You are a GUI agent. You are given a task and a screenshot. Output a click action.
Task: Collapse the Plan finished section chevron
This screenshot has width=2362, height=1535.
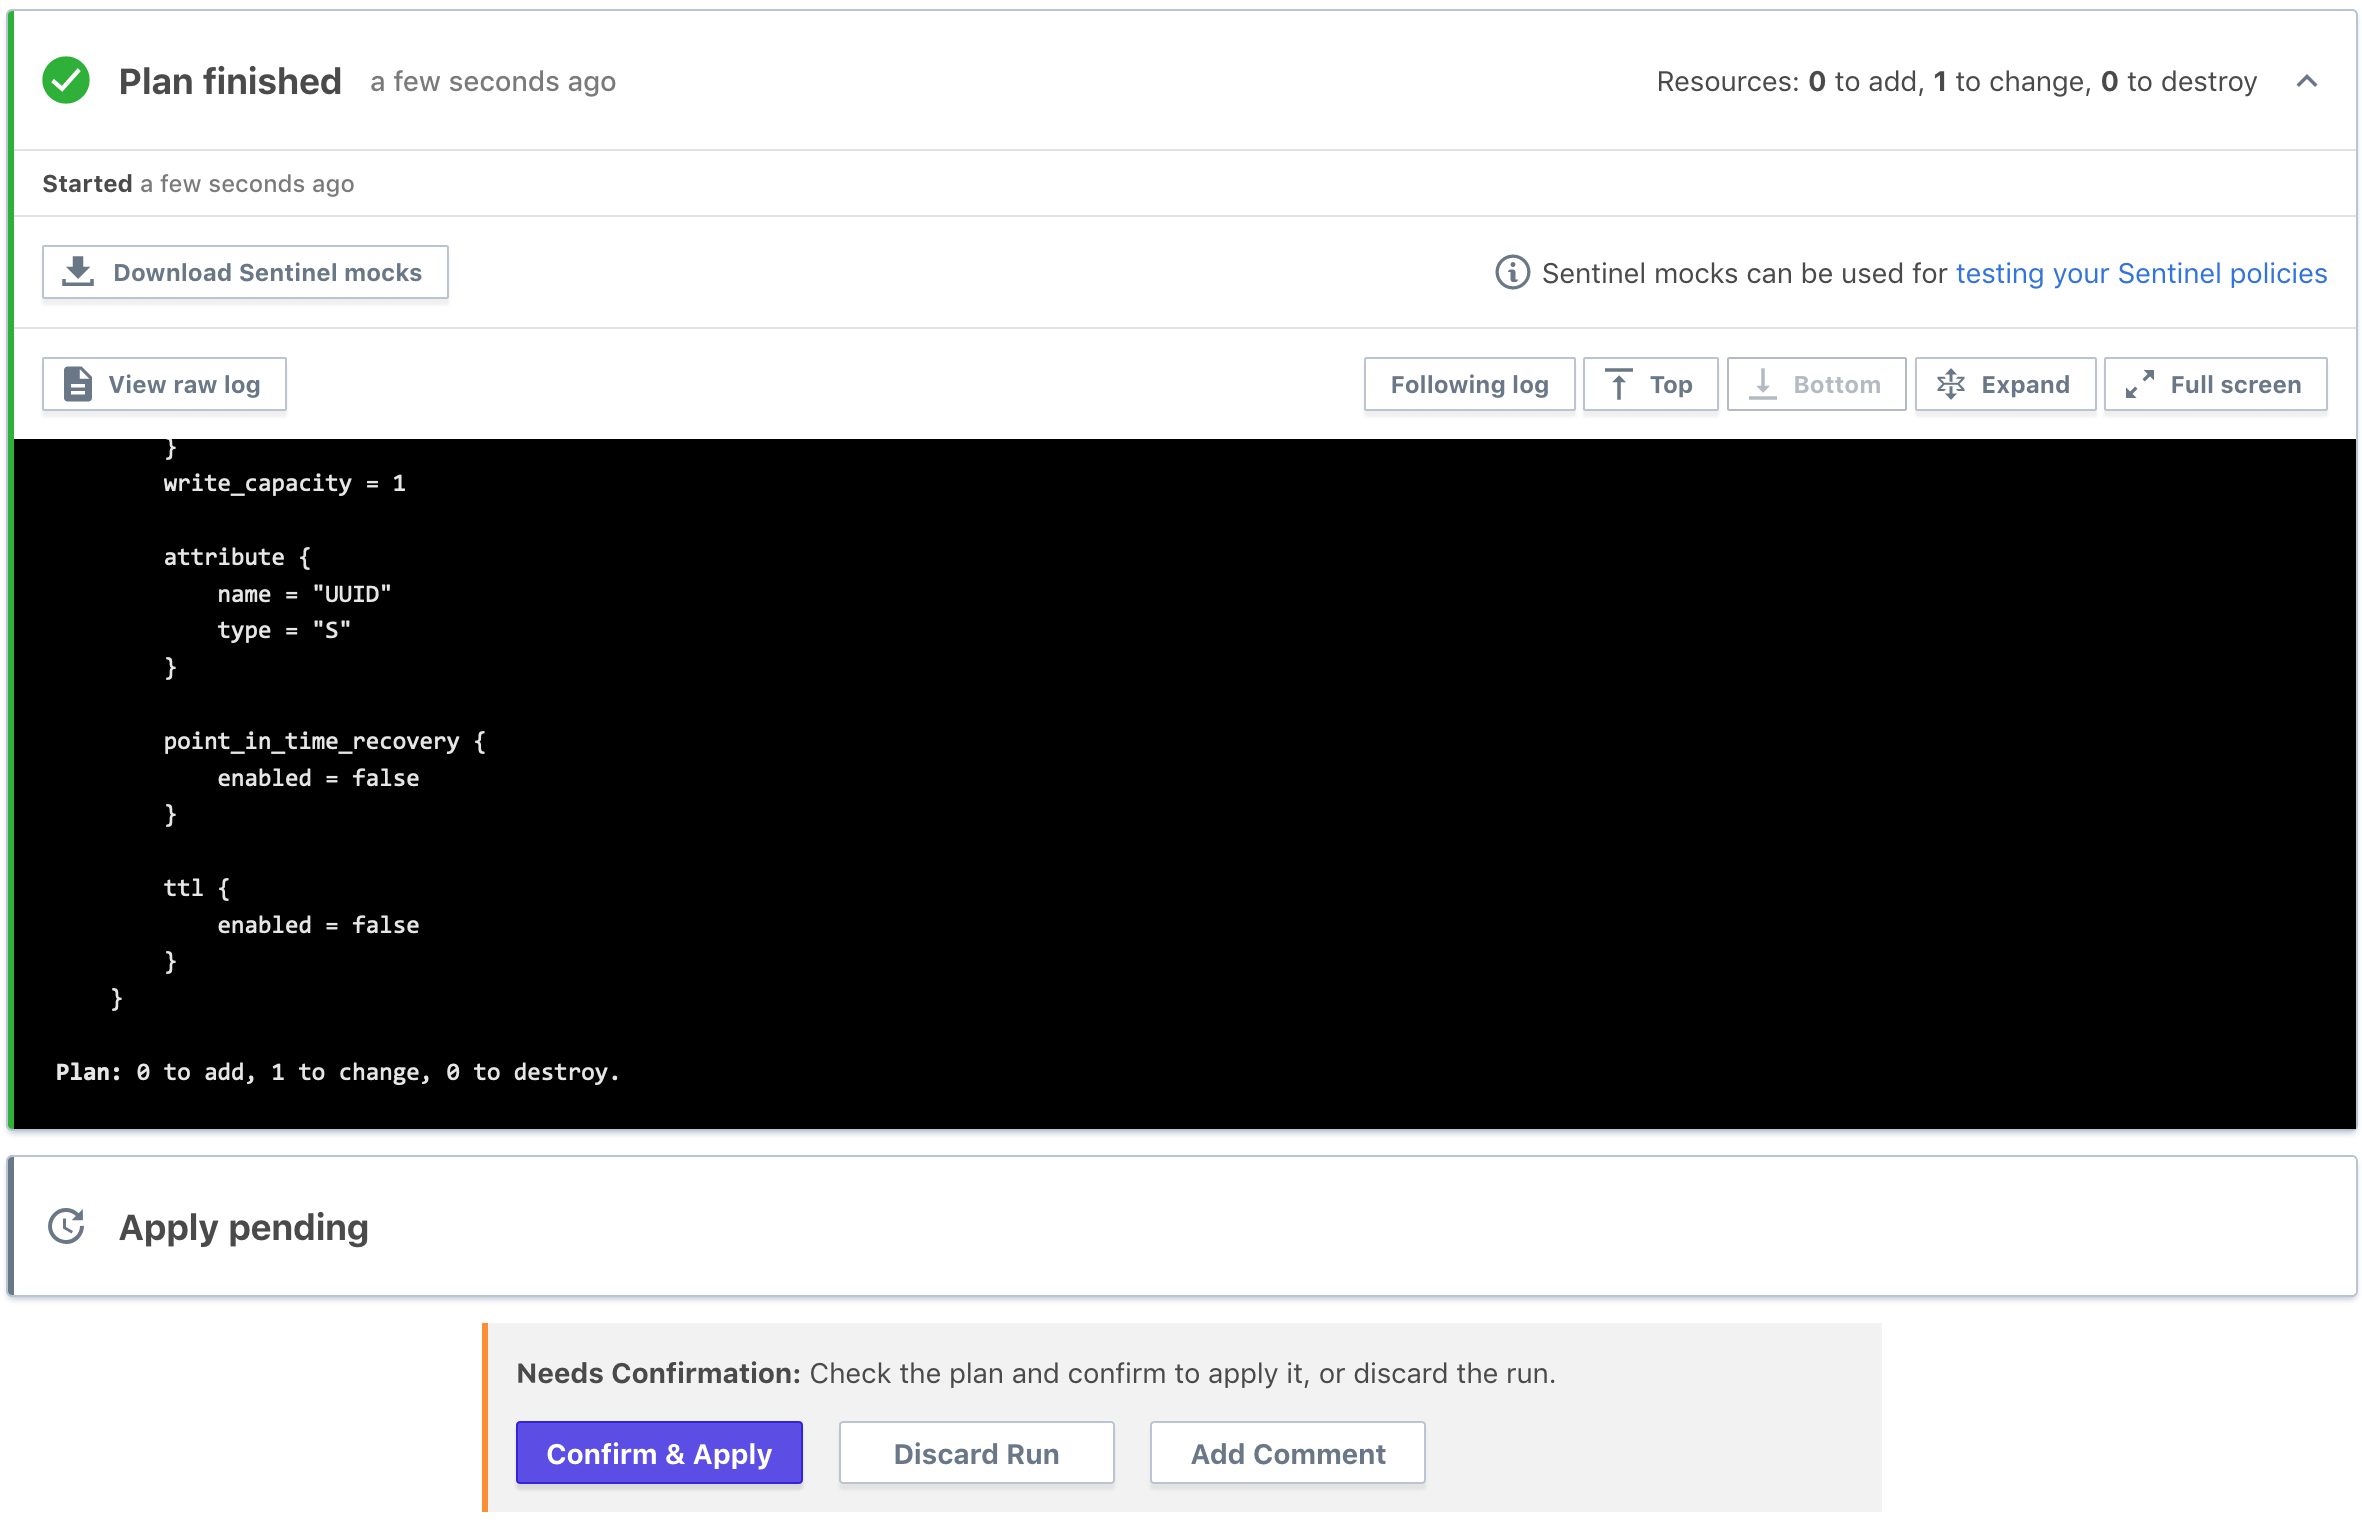click(2306, 82)
